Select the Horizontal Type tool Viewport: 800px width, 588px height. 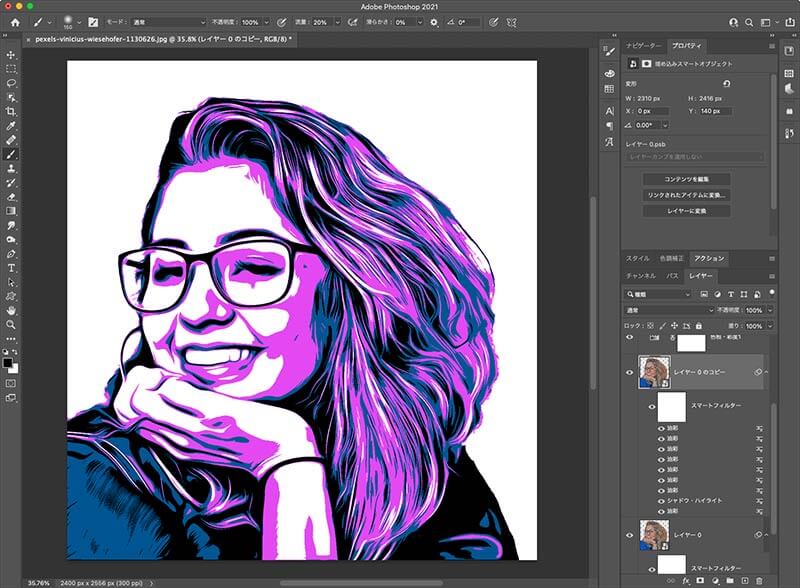pos(11,268)
